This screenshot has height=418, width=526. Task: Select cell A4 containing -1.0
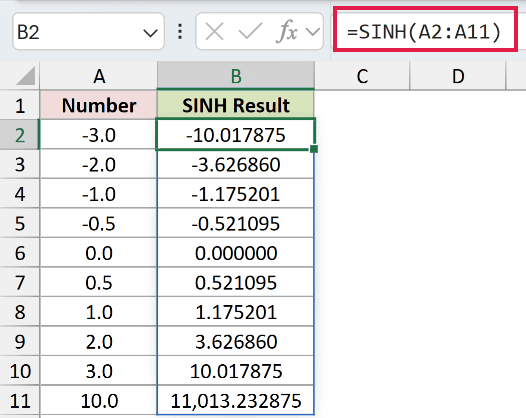(98, 194)
